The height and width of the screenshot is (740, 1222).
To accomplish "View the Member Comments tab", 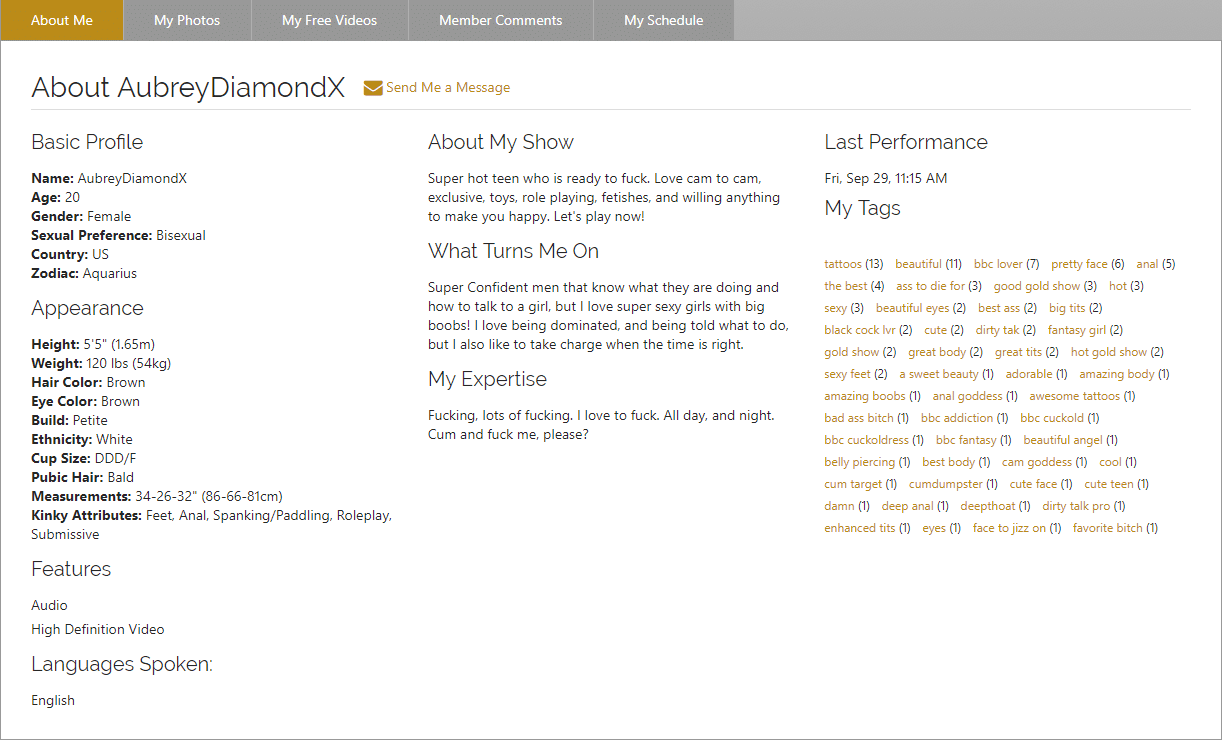I will coord(500,20).
